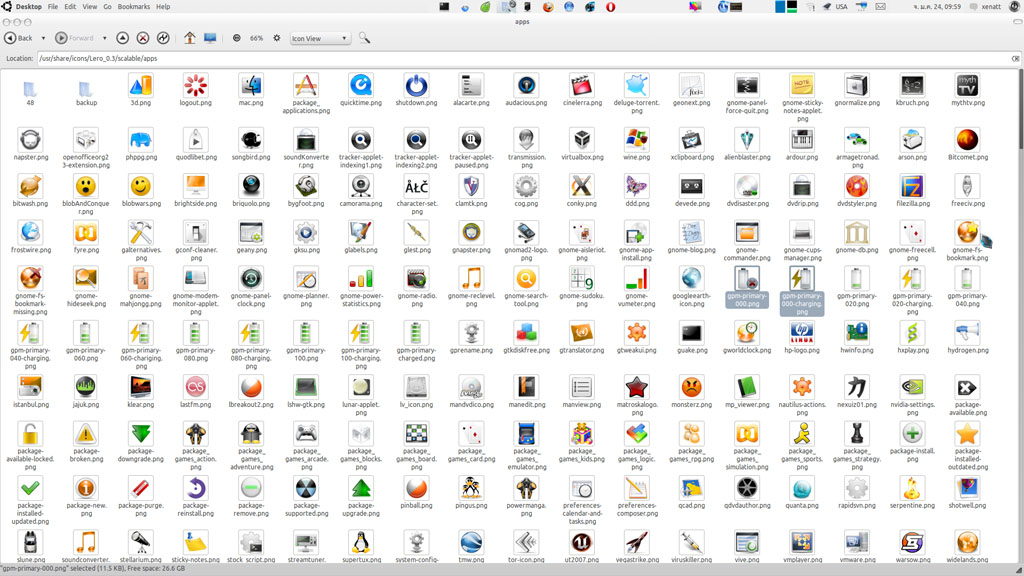Select the shutdown.png icon file

[416, 90]
